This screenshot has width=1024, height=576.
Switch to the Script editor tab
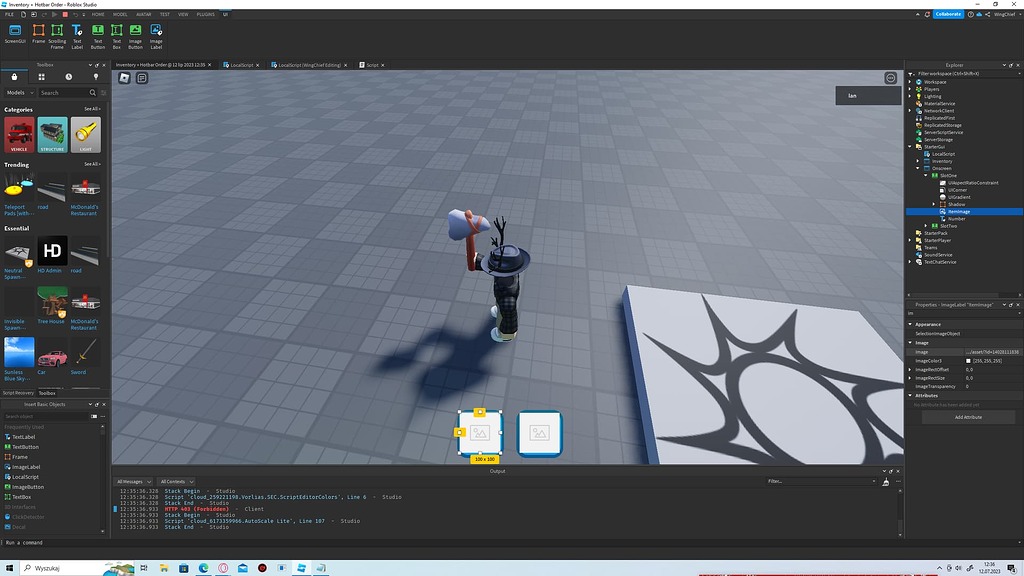click(x=370, y=65)
